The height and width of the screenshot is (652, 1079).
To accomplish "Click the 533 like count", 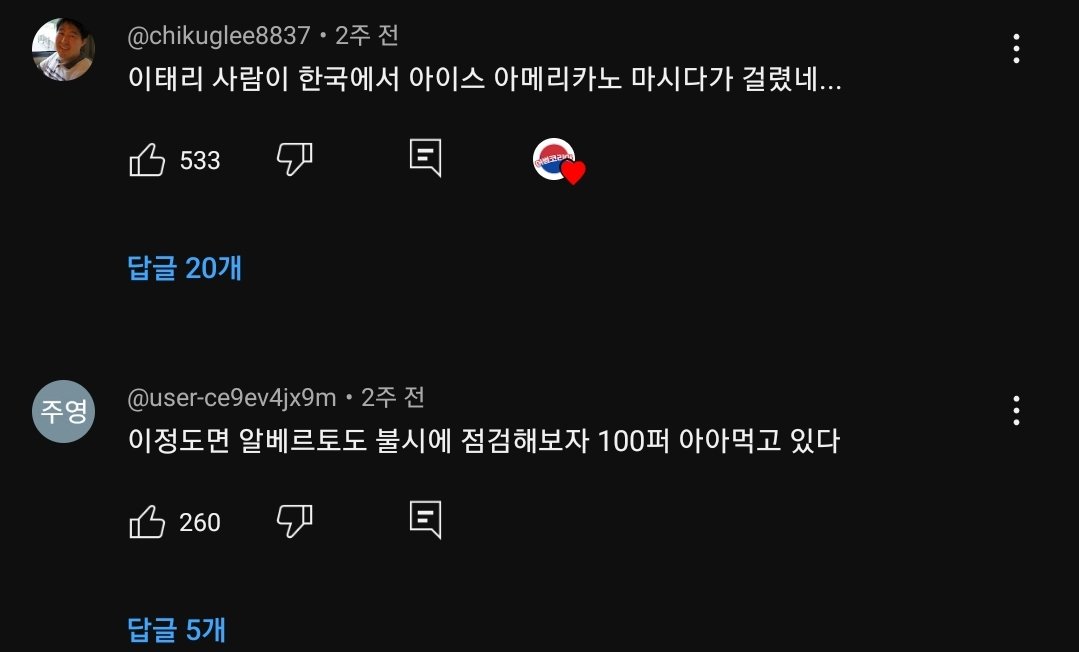I will point(200,161).
